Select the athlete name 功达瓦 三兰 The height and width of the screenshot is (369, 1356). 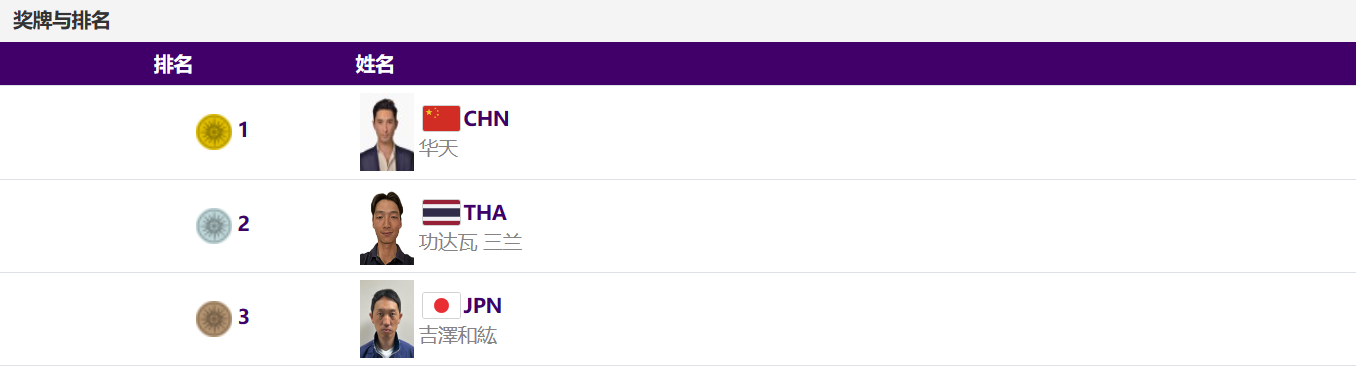[470, 242]
